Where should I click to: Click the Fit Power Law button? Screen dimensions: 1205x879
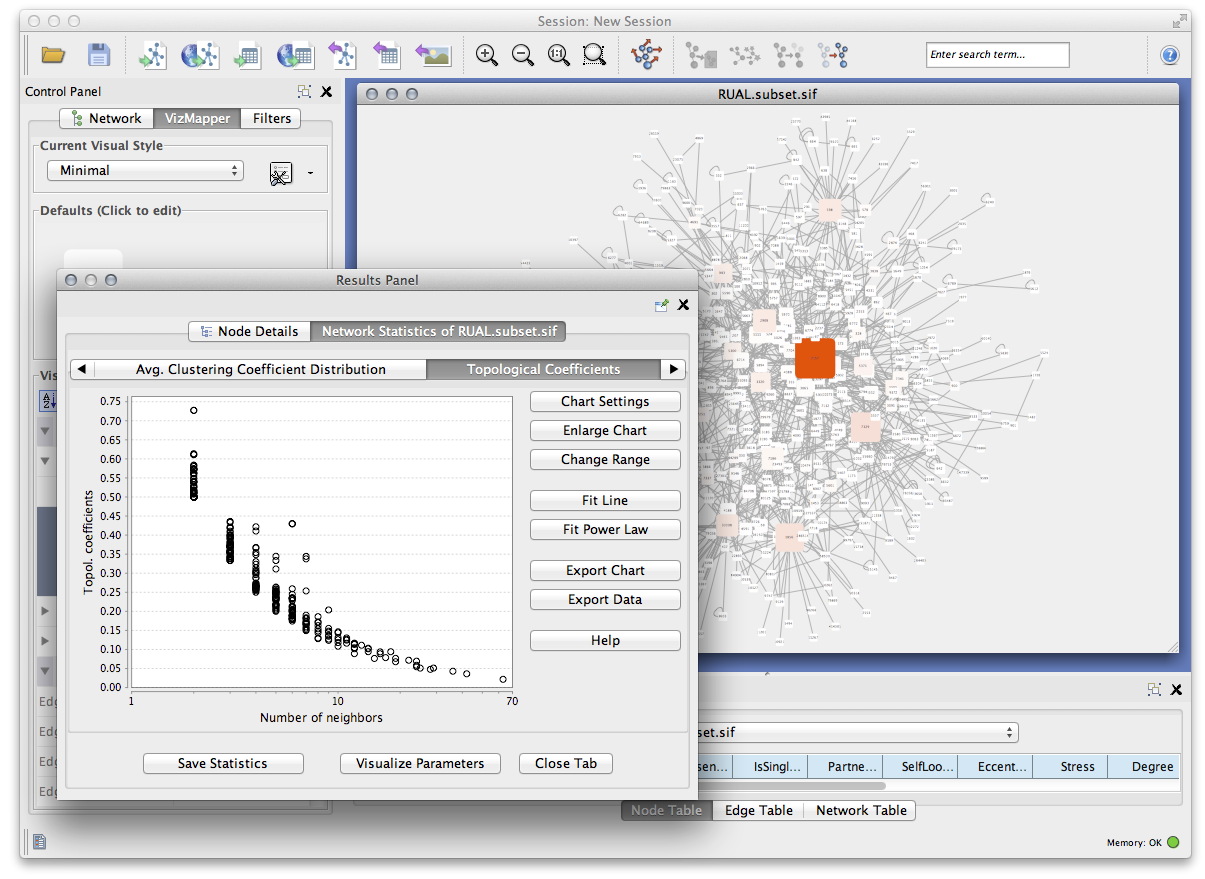click(605, 529)
